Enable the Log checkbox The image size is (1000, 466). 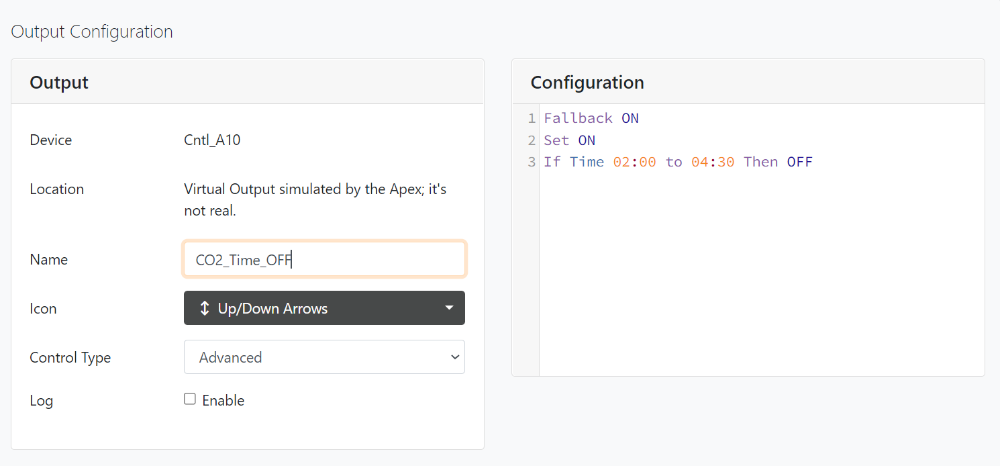click(x=190, y=399)
